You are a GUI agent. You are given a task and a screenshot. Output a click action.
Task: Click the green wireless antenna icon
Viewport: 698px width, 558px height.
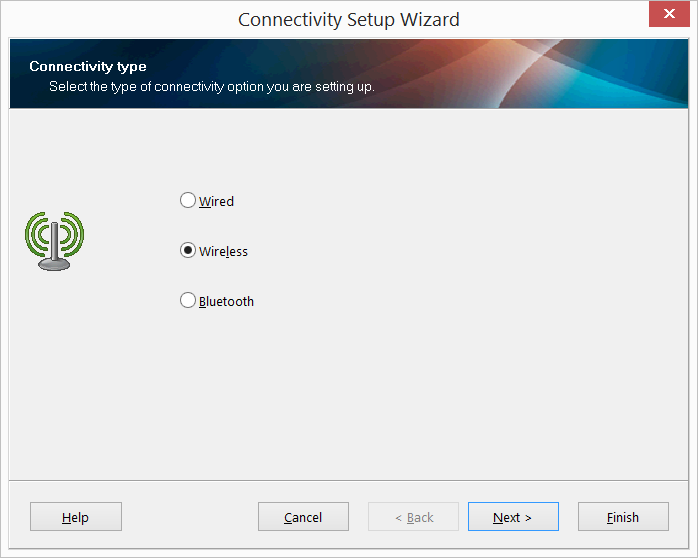coord(54,241)
